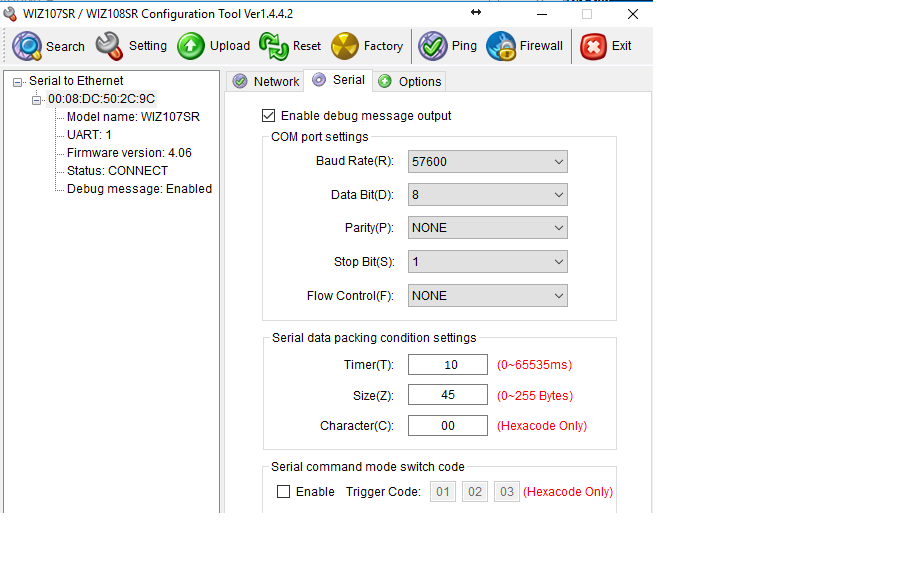The height and width of the screenshot is (565, 900).
Task: Click the Ping toolbar label
Action: (x=464, y=46)
